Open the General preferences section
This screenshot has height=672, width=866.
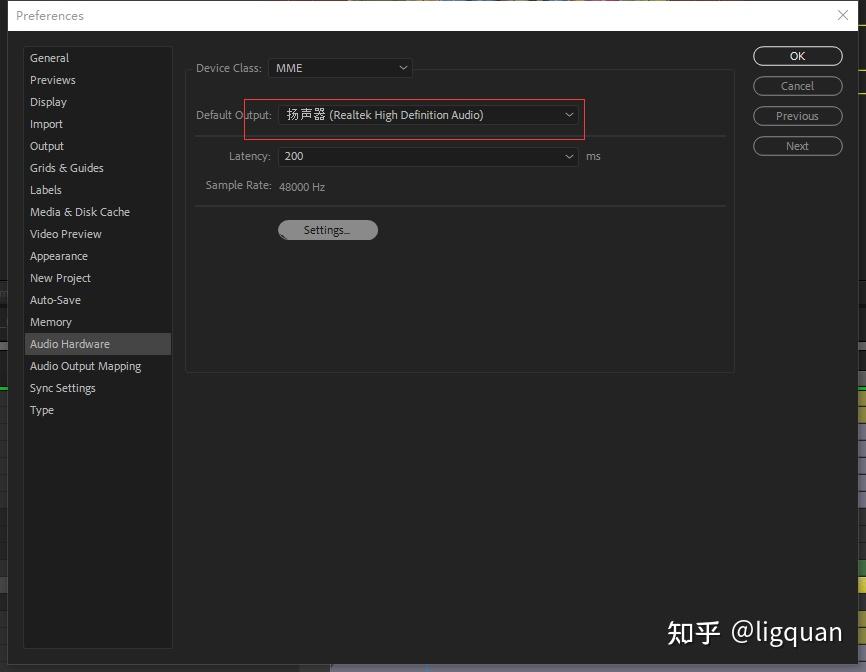click(49, 58)
